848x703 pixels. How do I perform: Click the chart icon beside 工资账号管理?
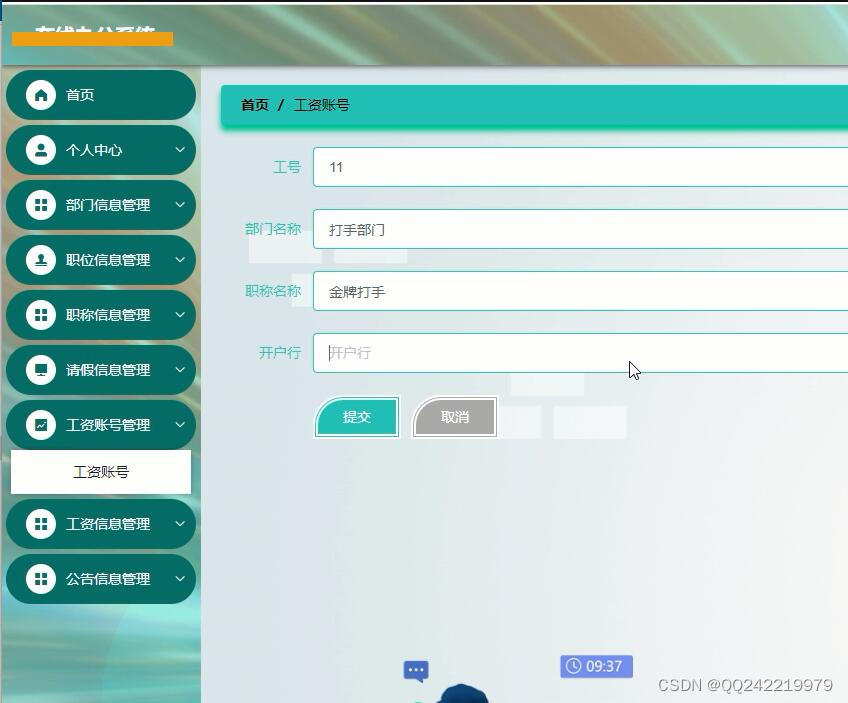coord(40,424)
